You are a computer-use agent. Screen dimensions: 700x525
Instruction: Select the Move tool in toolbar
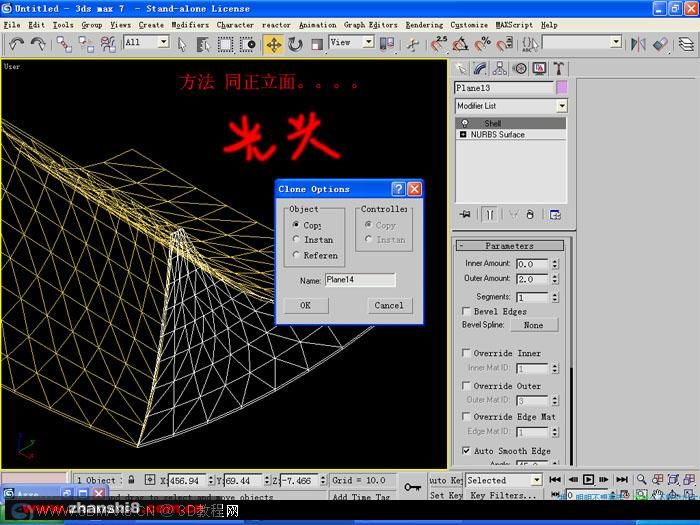(x=273, y=44)
